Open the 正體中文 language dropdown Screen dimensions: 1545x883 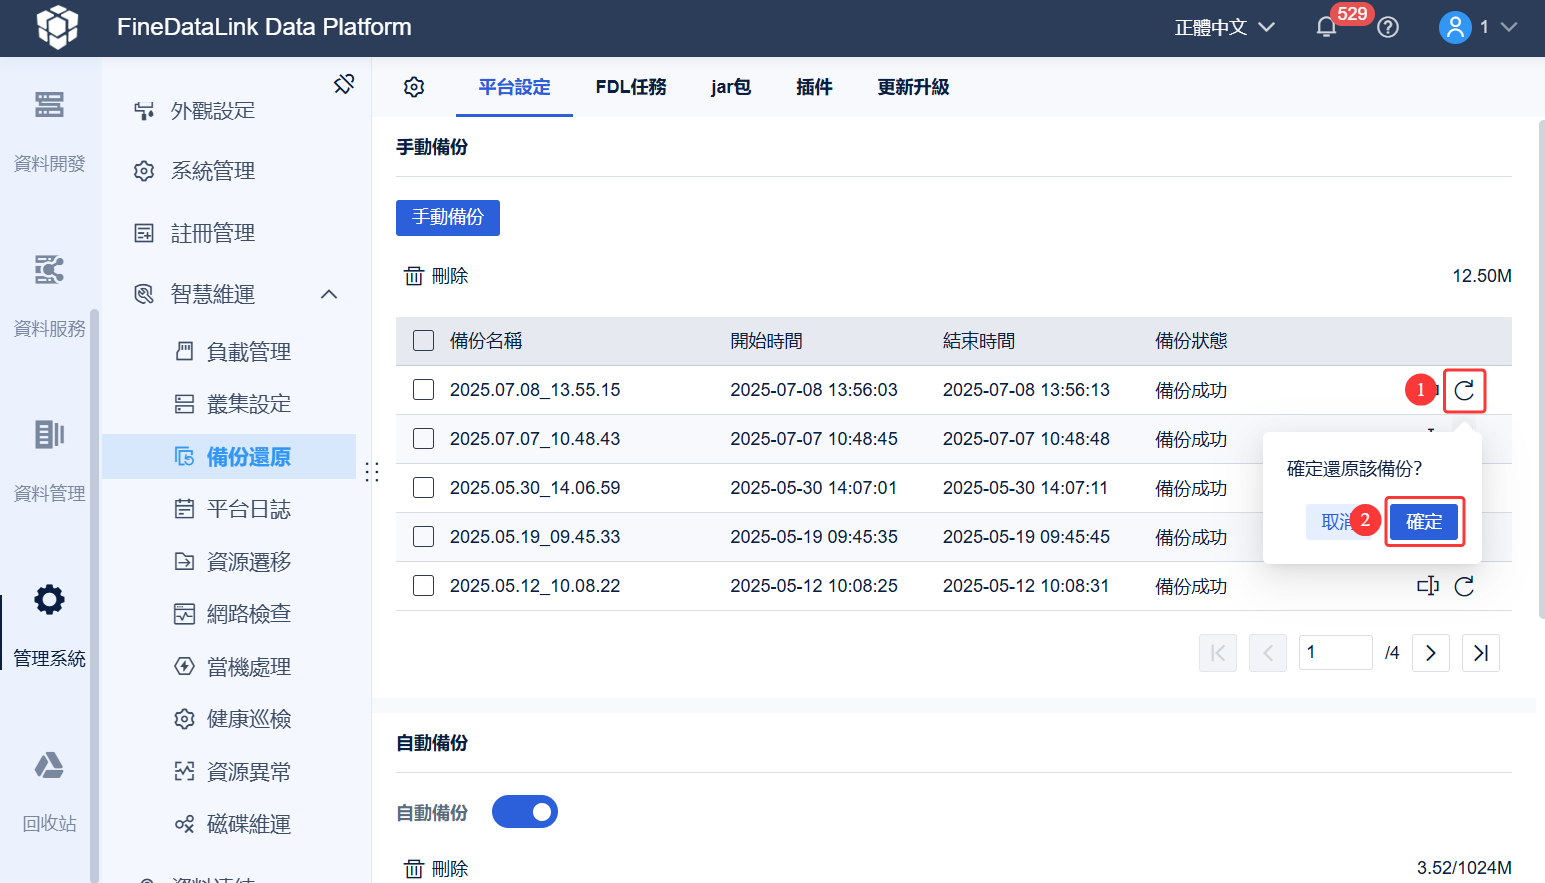pos(1225,27)
